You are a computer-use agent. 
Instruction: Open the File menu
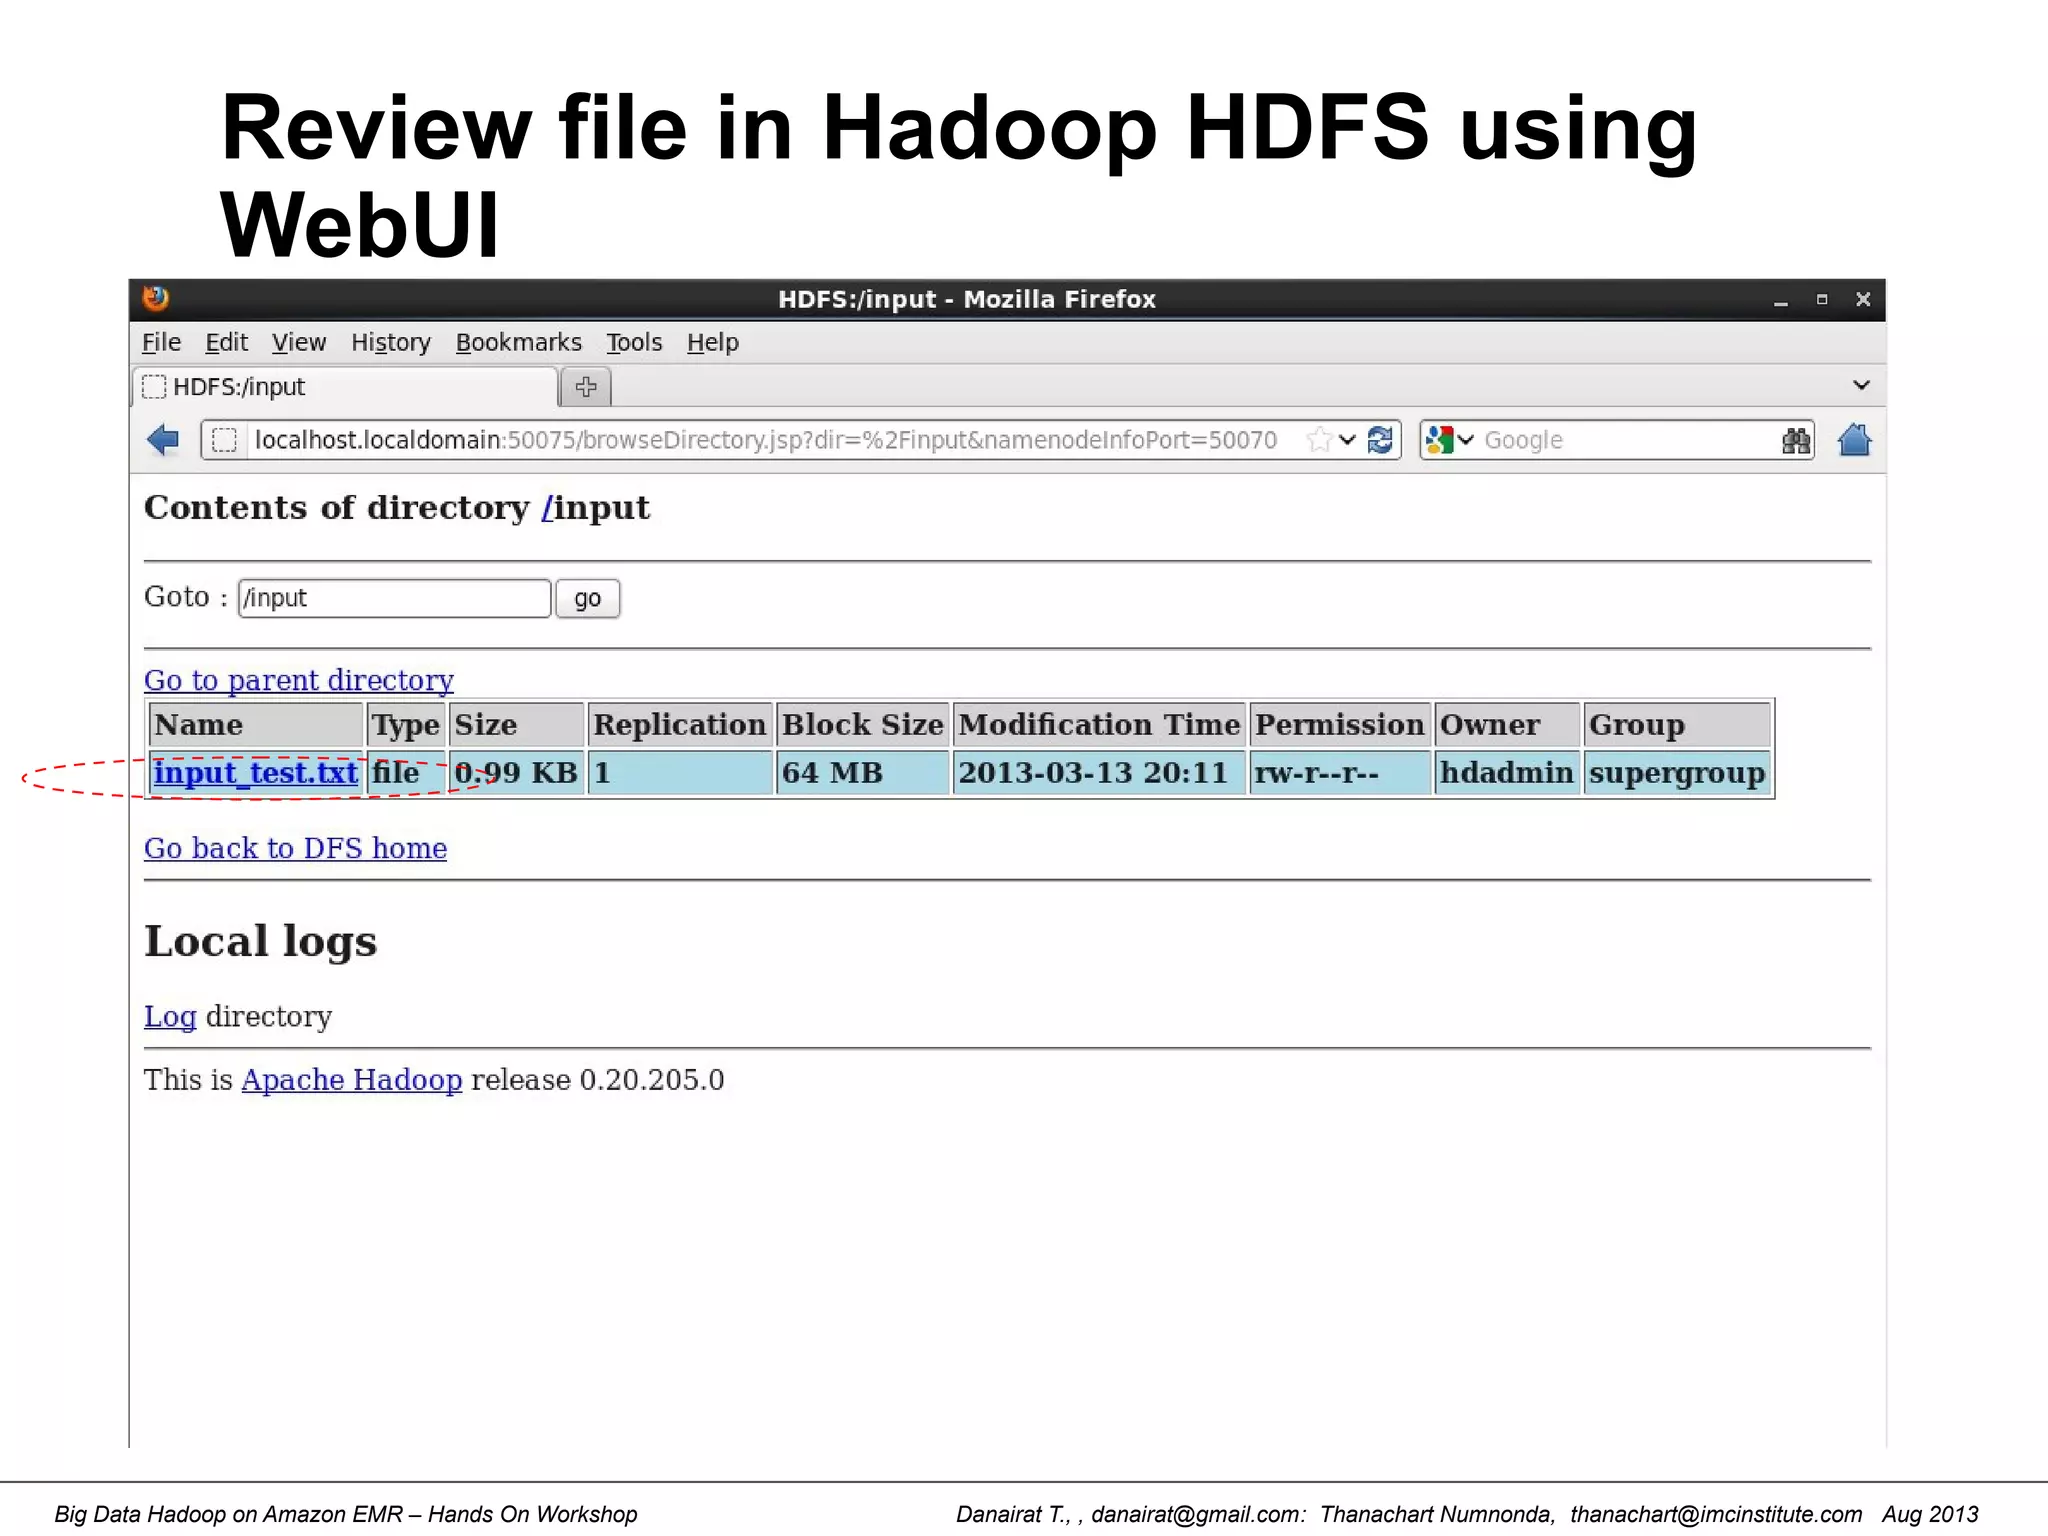[x=161, y=342]
